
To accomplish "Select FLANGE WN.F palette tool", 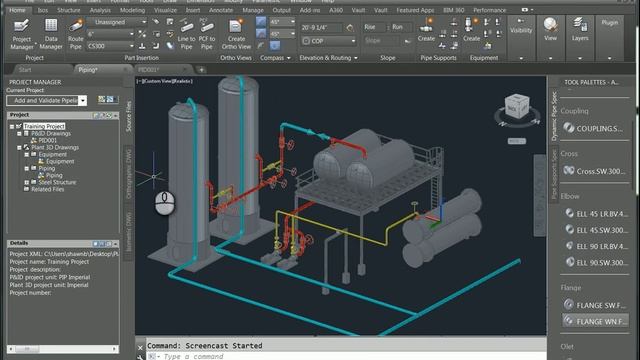I will (596, 321).
